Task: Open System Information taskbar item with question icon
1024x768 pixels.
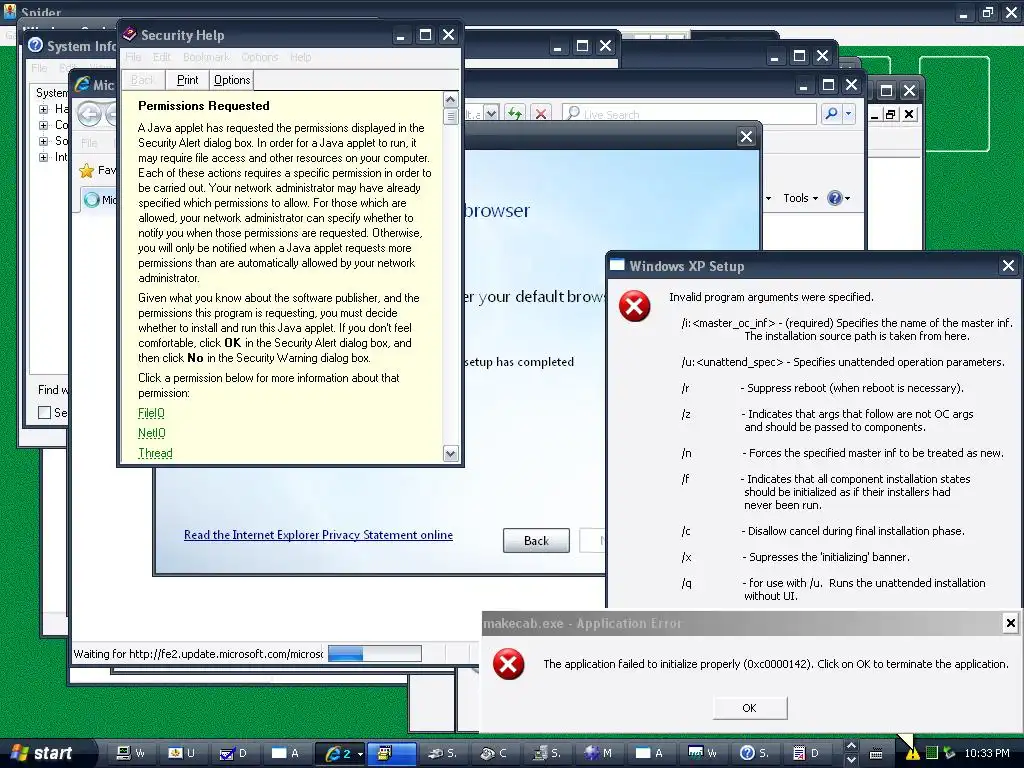Action: [754, 753]
